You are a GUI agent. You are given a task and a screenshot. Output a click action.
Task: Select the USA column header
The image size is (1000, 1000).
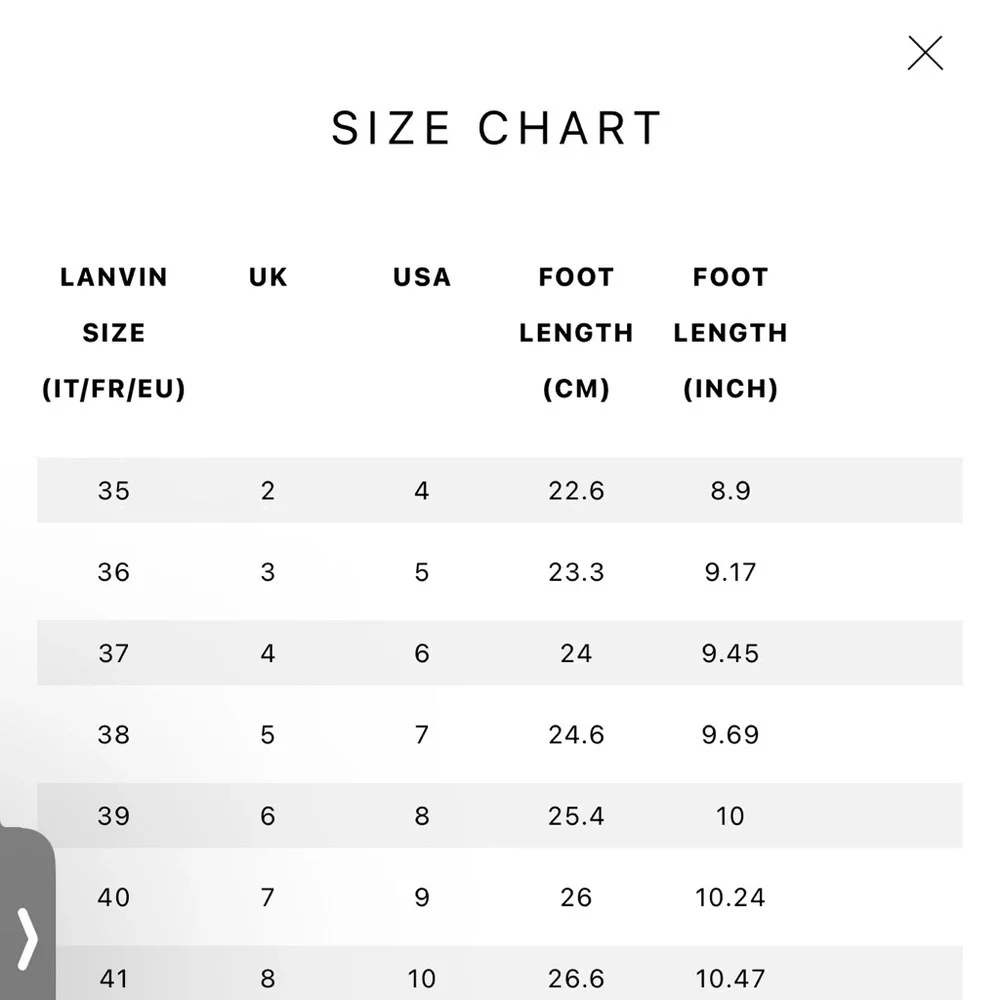pos(422,277)
